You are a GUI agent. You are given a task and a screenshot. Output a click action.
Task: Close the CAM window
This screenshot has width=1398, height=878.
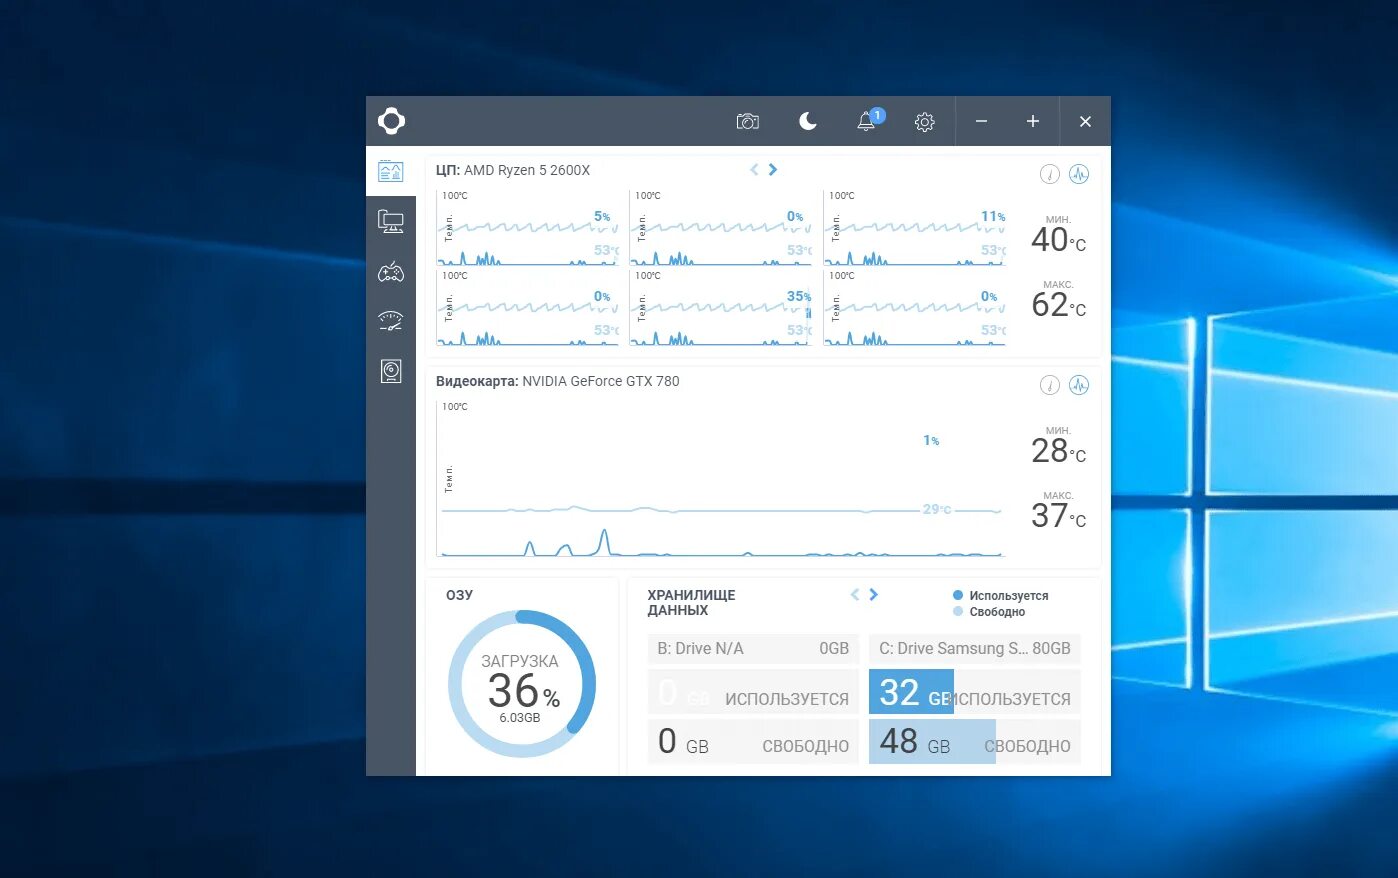click(x=1085, y=121)
